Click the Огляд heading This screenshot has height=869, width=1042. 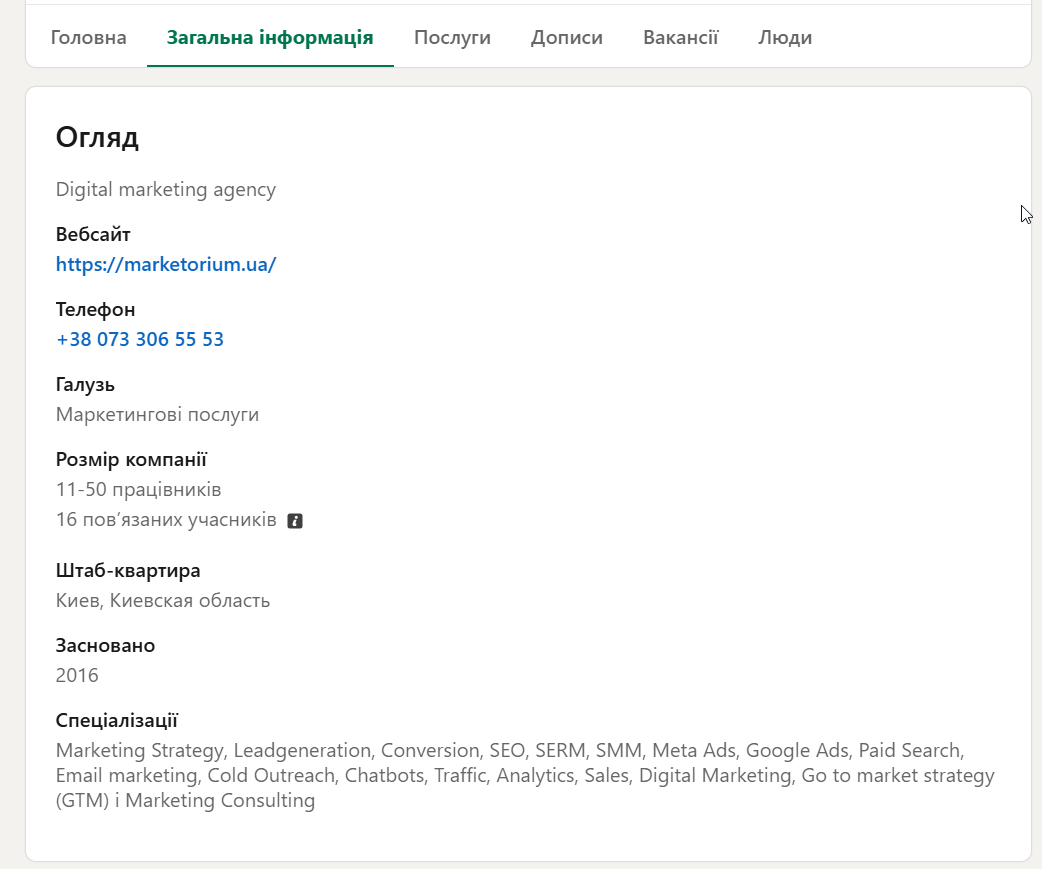pyautogui.click(x=97, y=137)
